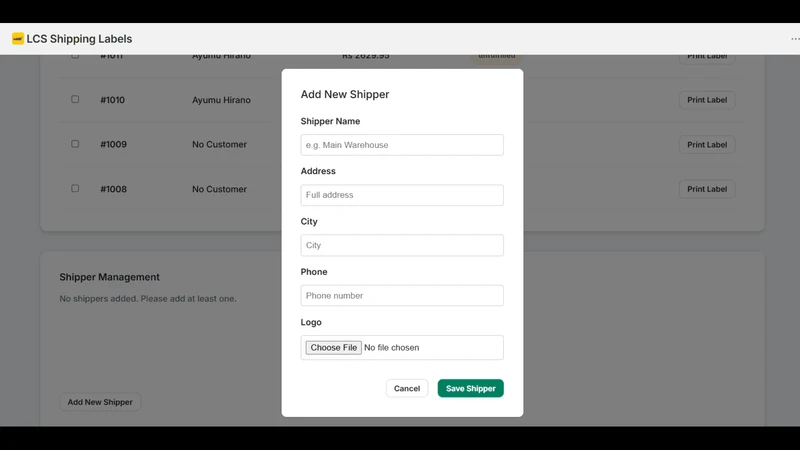Click No Customer in row #1008
The width and height of the screenshot is (800, 450).
click(x=219, y=189)
